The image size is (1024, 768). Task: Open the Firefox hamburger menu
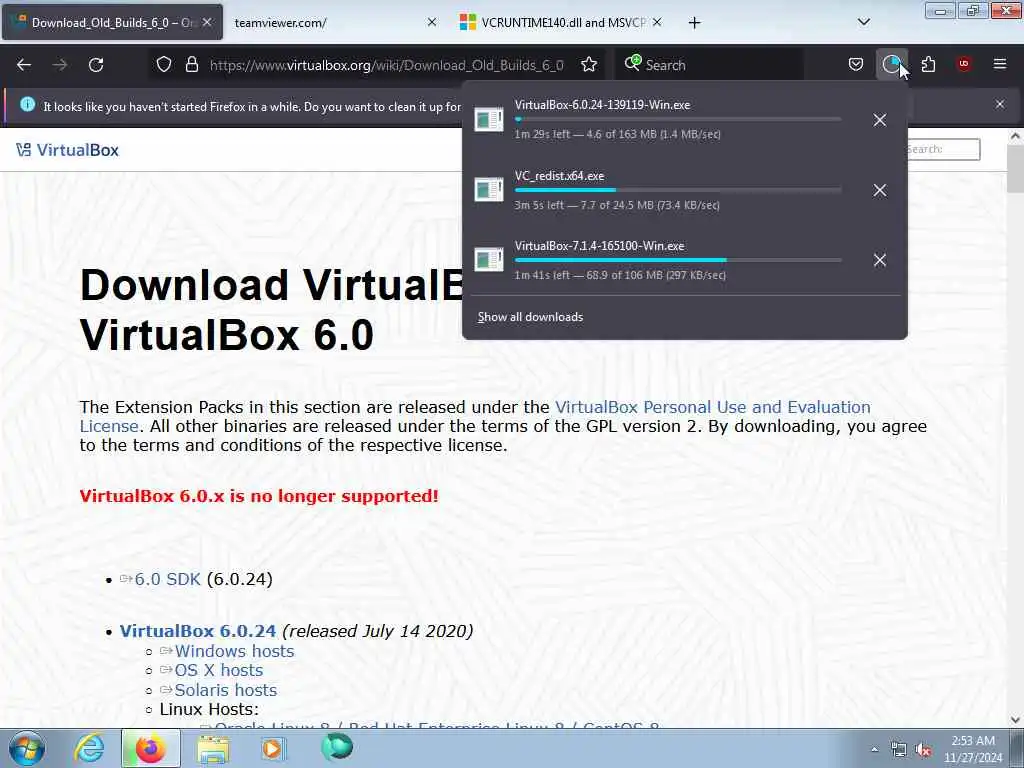coord(1000,64)
